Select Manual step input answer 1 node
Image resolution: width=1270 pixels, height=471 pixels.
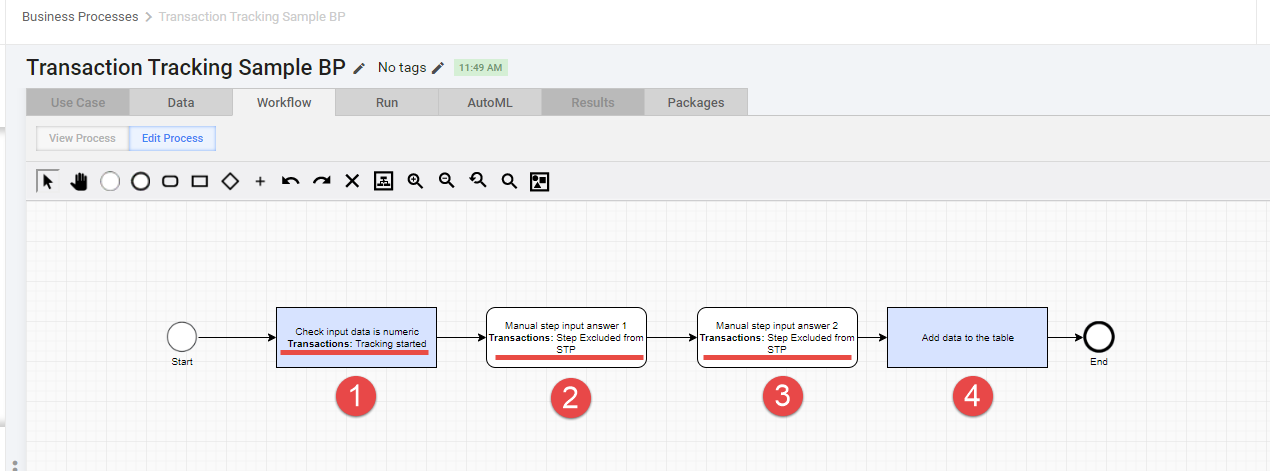pyautogui.click(x=566, y=337)
